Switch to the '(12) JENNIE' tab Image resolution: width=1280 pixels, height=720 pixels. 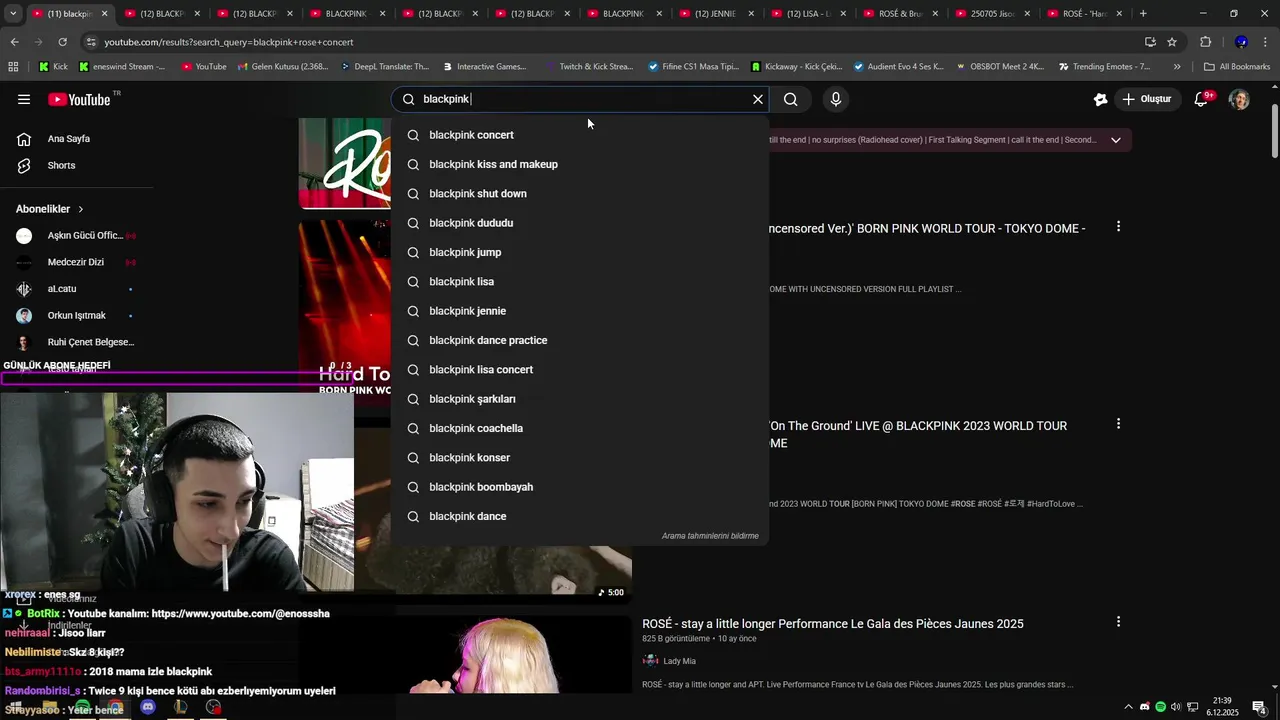pos(715,14)
